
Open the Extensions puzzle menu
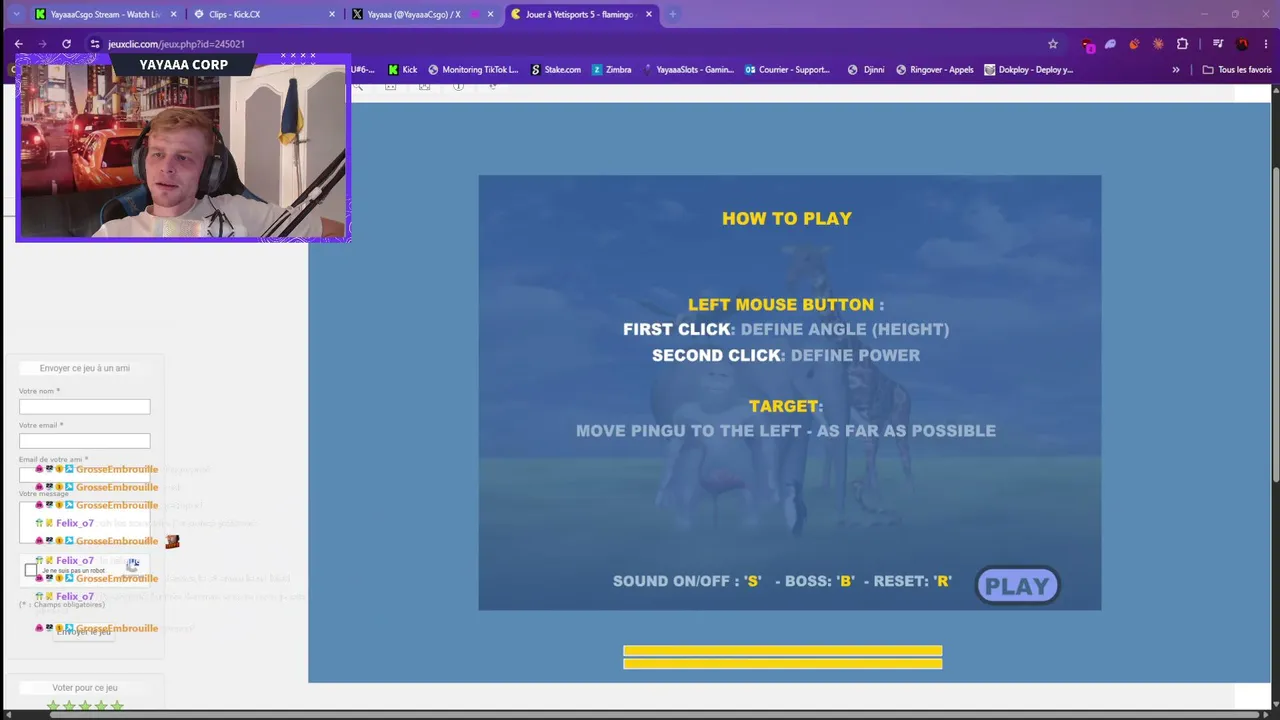(x=1182, y=44)
